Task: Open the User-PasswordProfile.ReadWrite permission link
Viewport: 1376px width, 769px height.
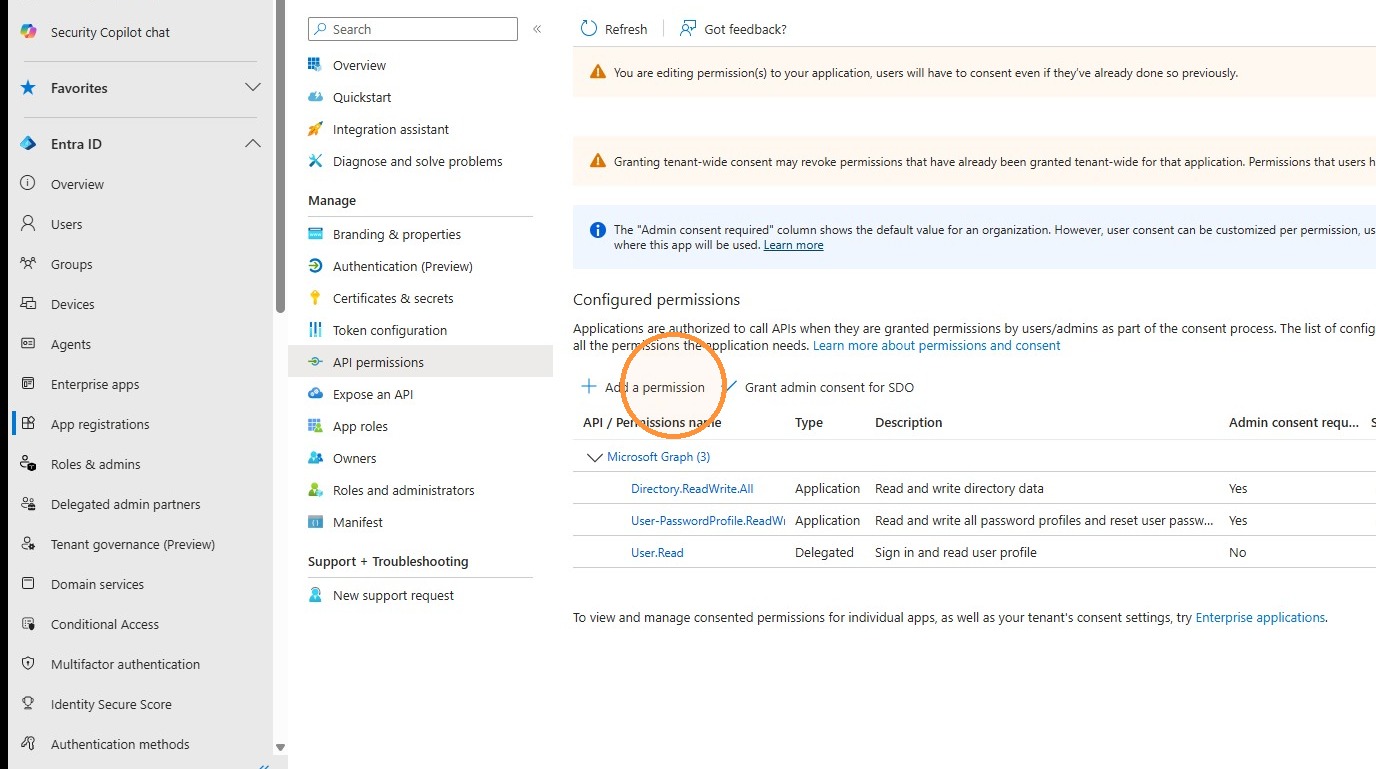Action: point(708,520)
